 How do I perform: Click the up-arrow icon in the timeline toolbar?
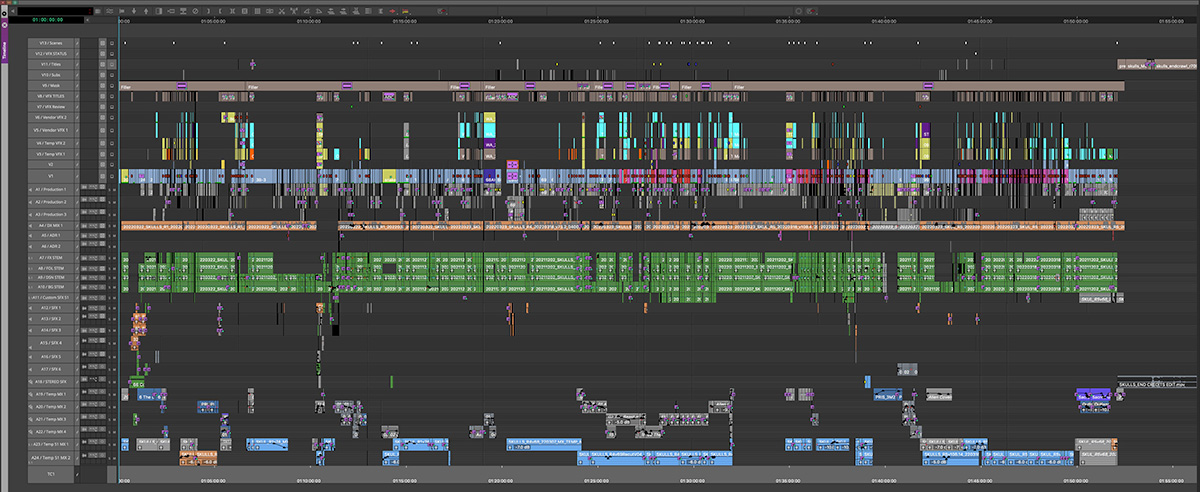tap(146, 10)
